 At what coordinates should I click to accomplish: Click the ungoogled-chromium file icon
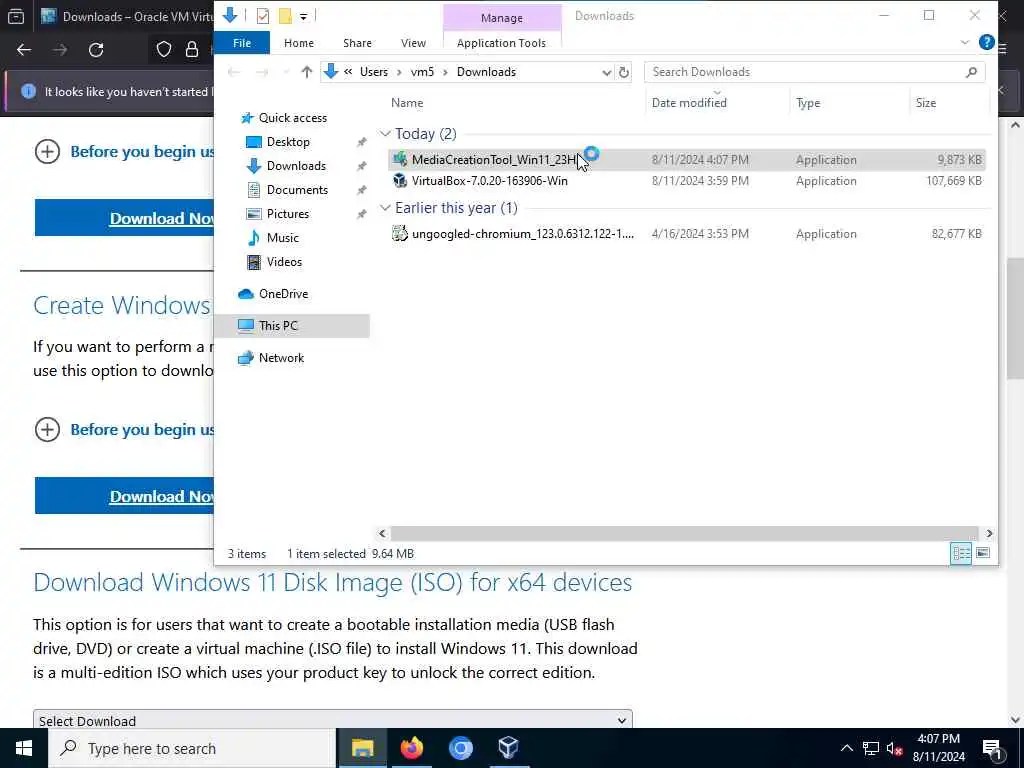[400, 233]
